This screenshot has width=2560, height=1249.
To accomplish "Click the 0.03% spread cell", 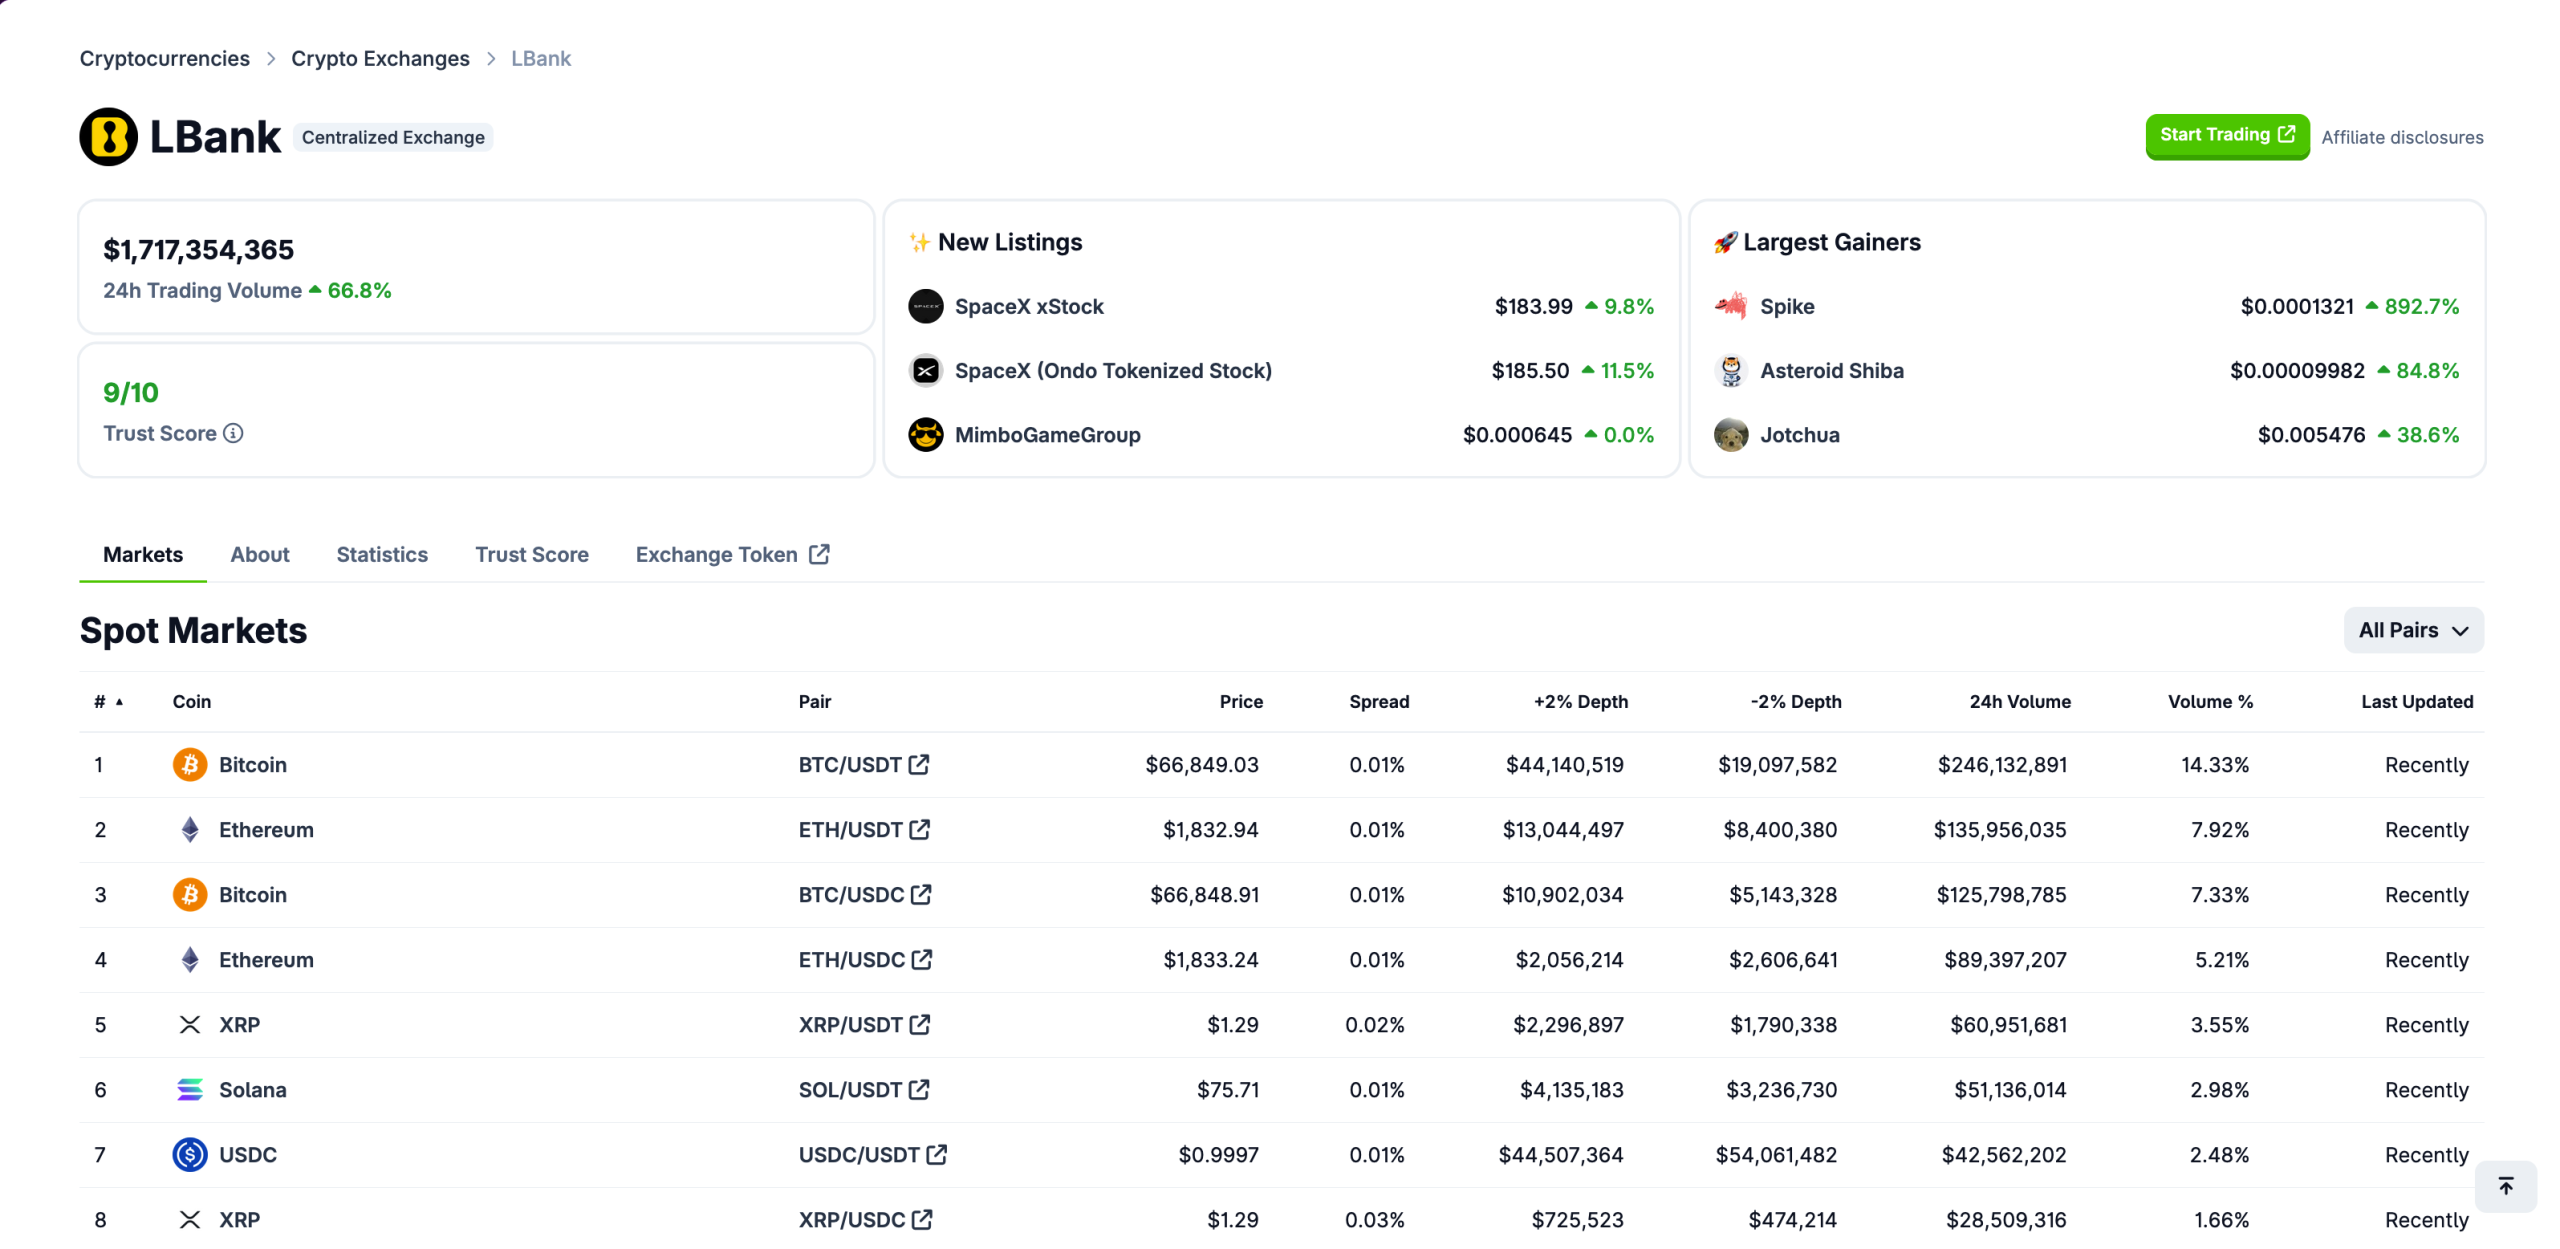I will click(x=1374, y=1220).
